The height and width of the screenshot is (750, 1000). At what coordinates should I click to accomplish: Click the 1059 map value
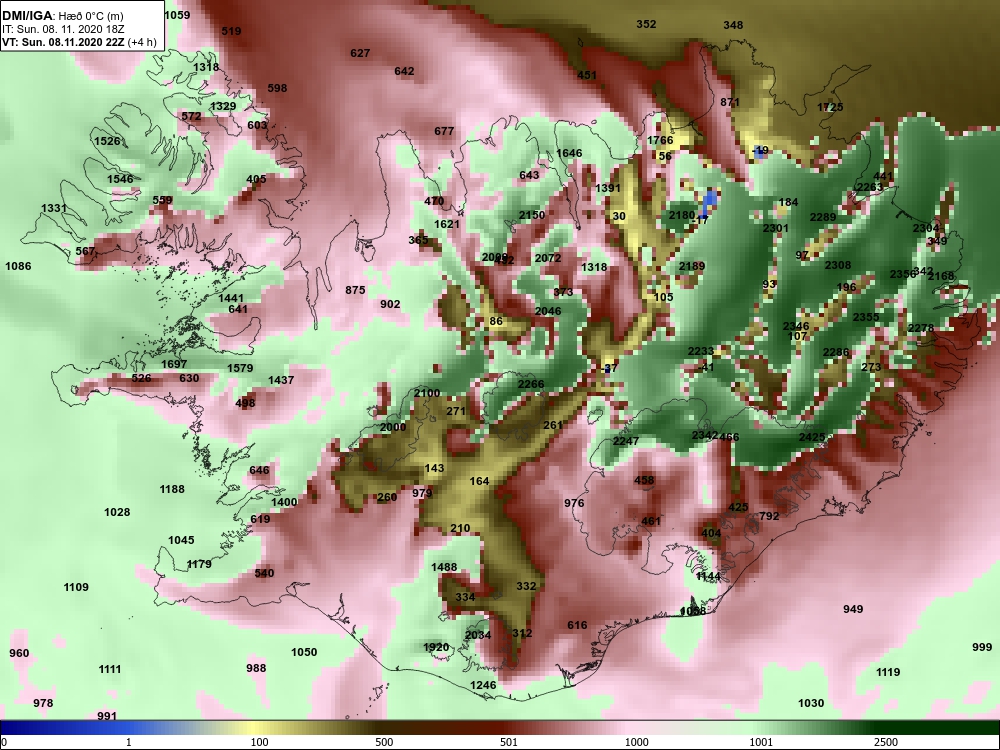pyautogui.click(x=177, y=15)
